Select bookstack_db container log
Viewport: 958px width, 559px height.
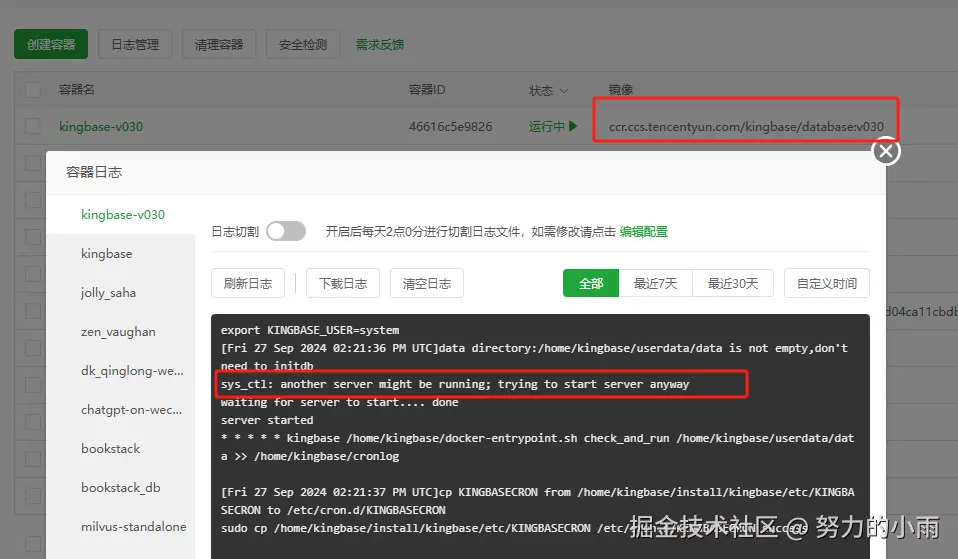point(121,488)
